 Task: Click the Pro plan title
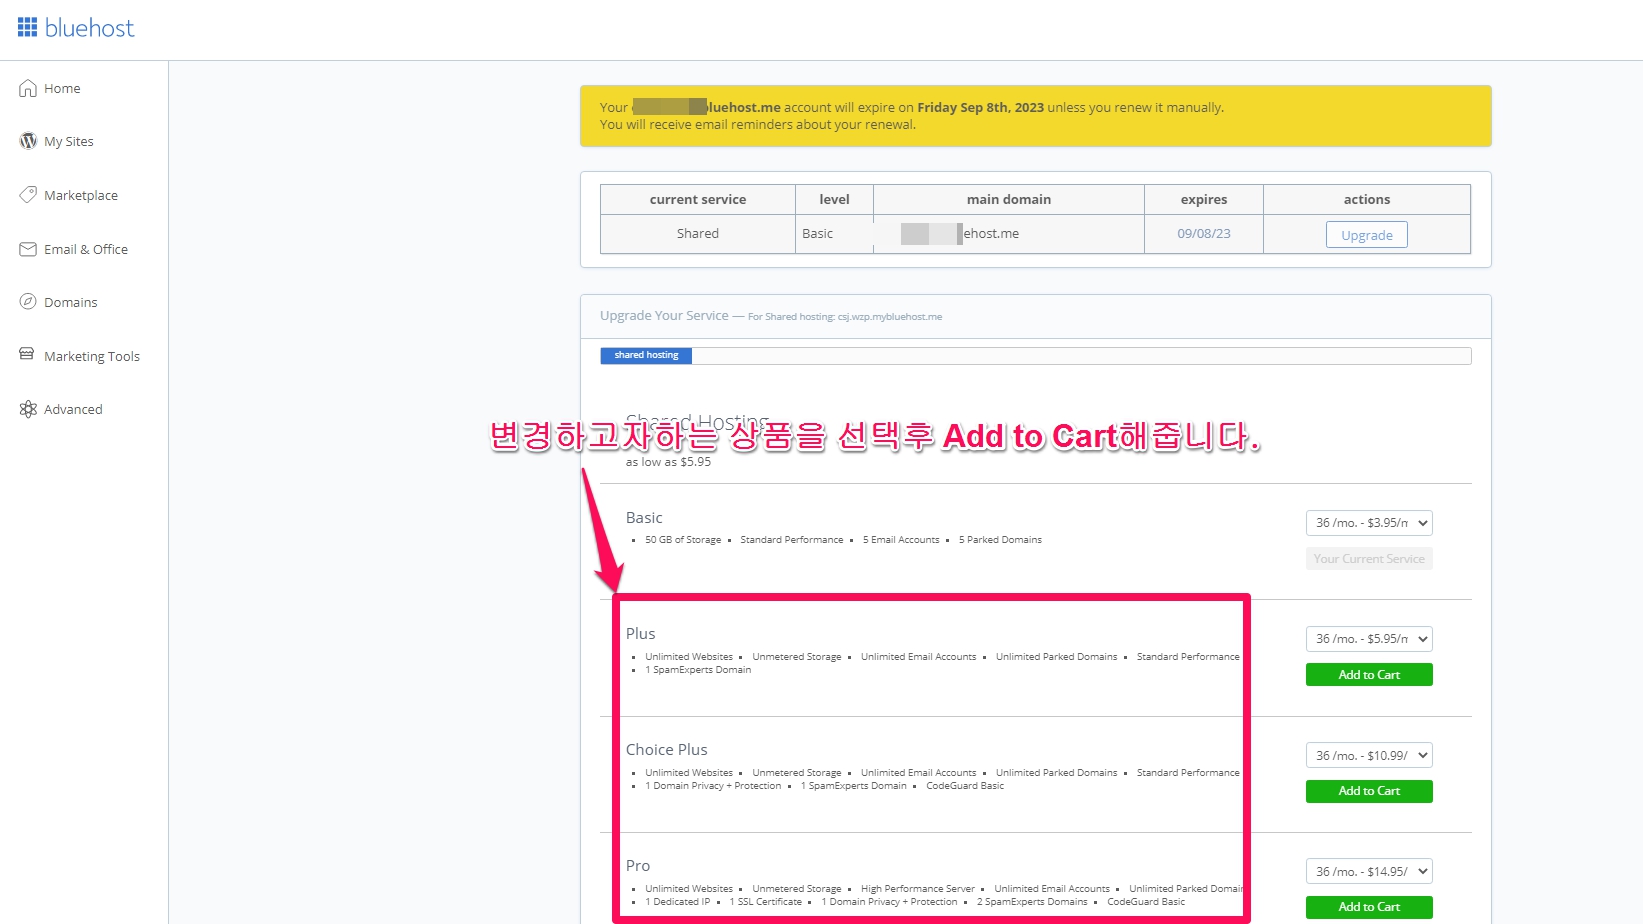pyautogui.click(x=638, y=866)
